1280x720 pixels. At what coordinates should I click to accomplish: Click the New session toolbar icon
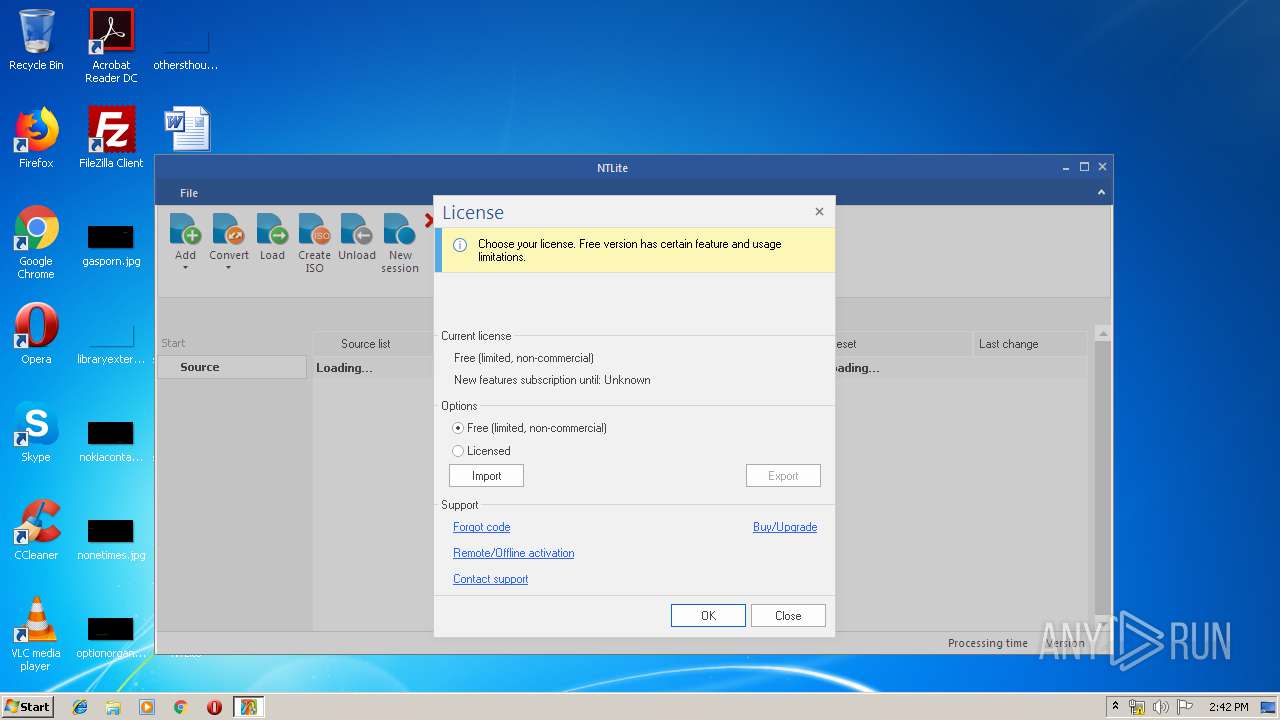399,230
